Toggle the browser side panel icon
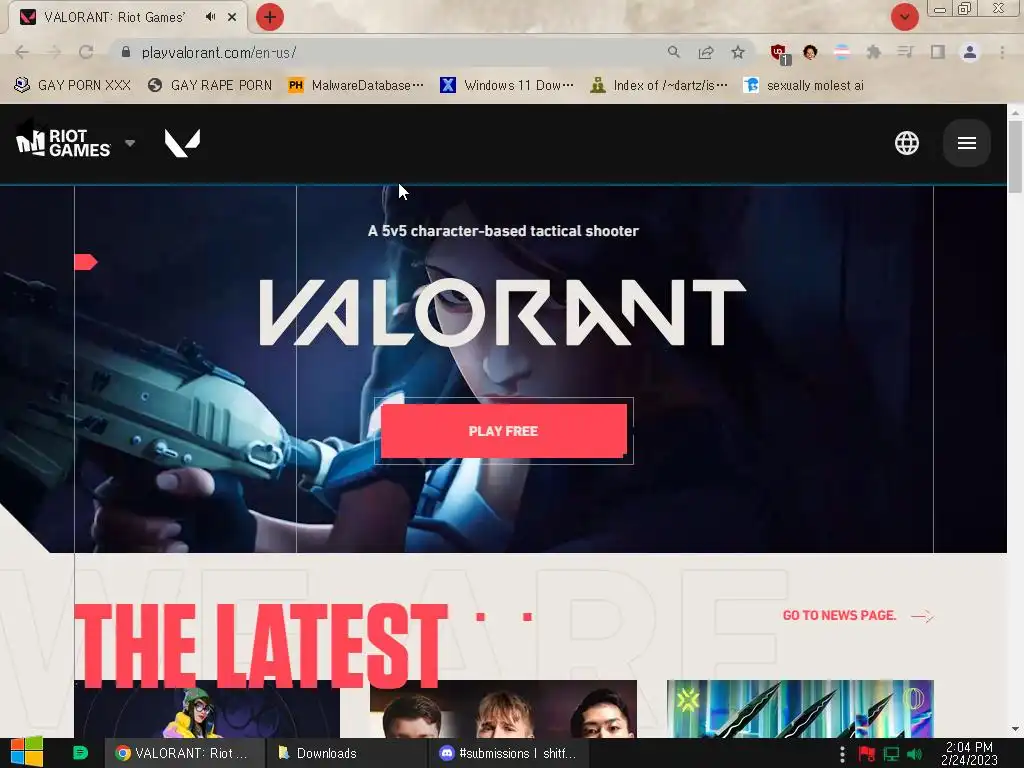The image size is (1024, 768). (x=938, y=52)
